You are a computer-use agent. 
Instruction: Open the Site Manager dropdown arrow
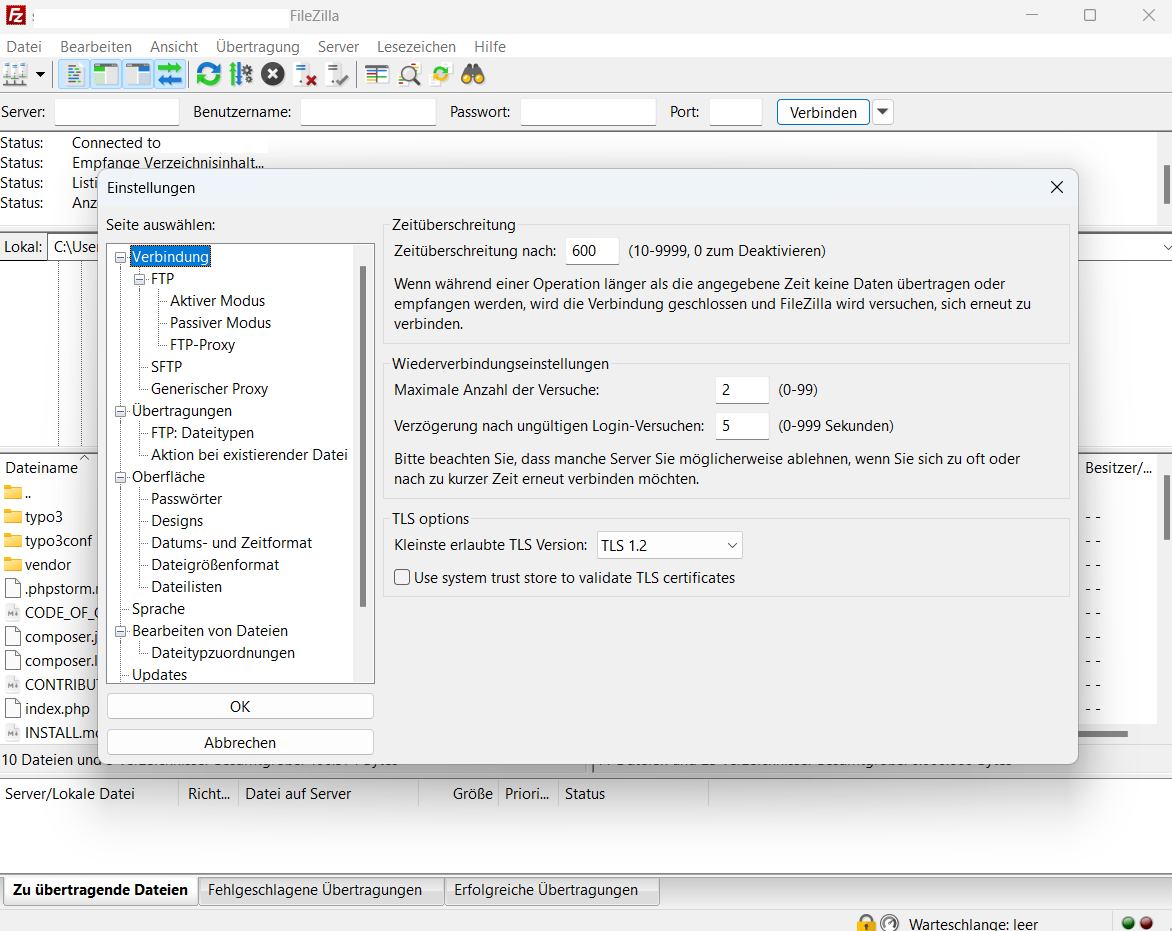tap(40, 75)
